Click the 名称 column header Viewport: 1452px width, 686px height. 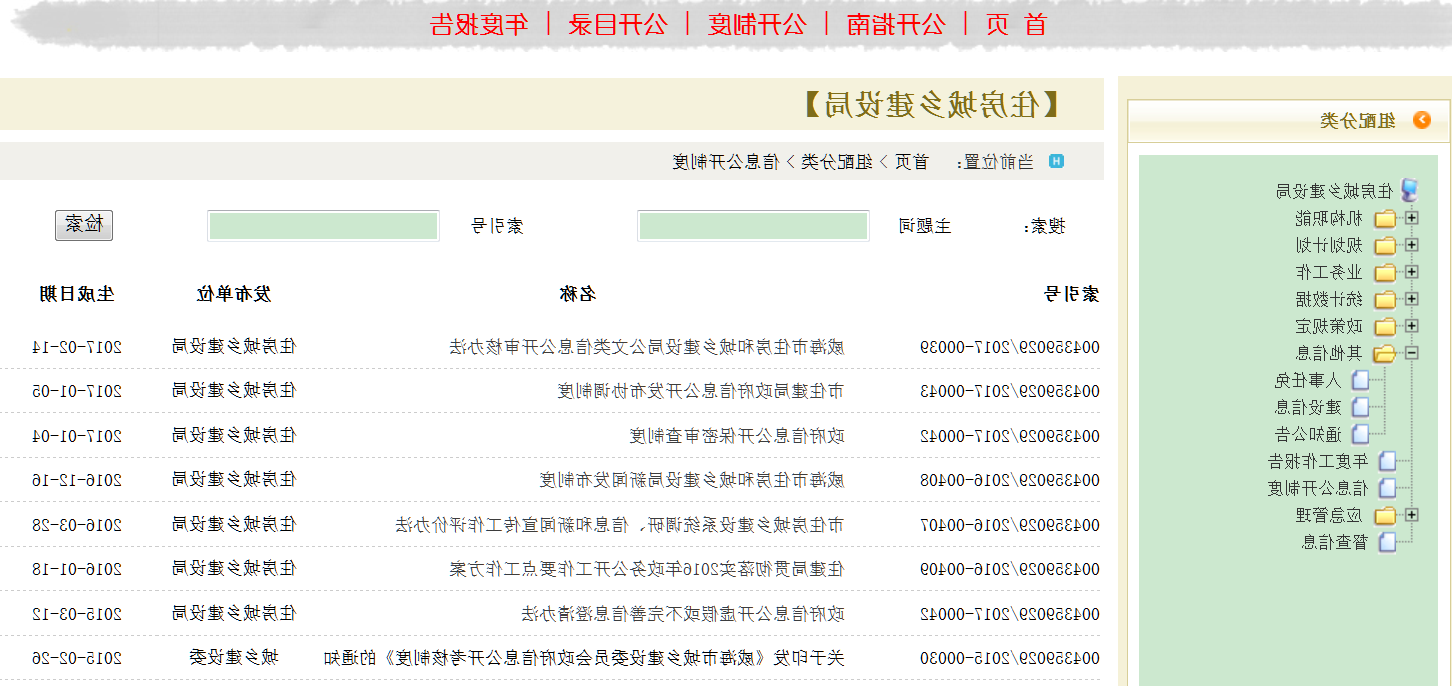tap(577, 293)
